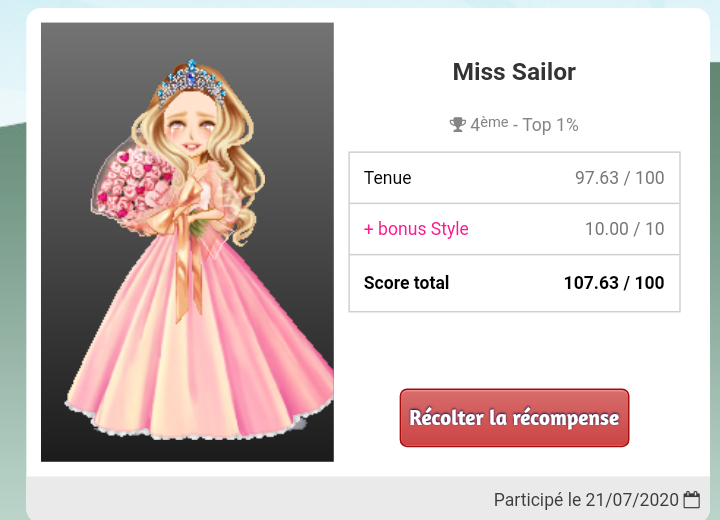Viewport: 720px width, 520px height.
Task: Click the pink rose bouquet on avatar
Action: tap(134, 184)
